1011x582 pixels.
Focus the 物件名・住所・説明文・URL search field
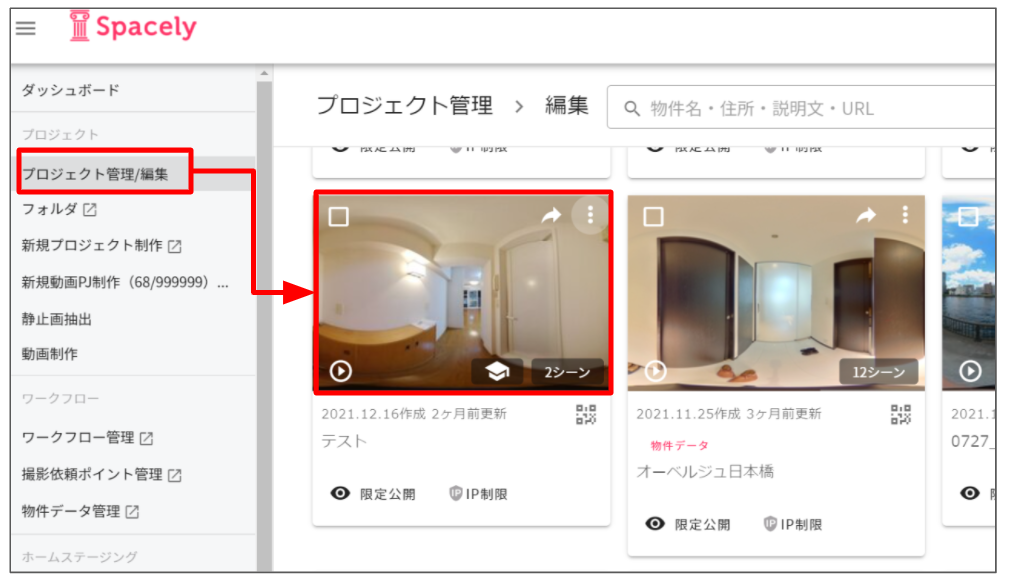coord(803,108)
